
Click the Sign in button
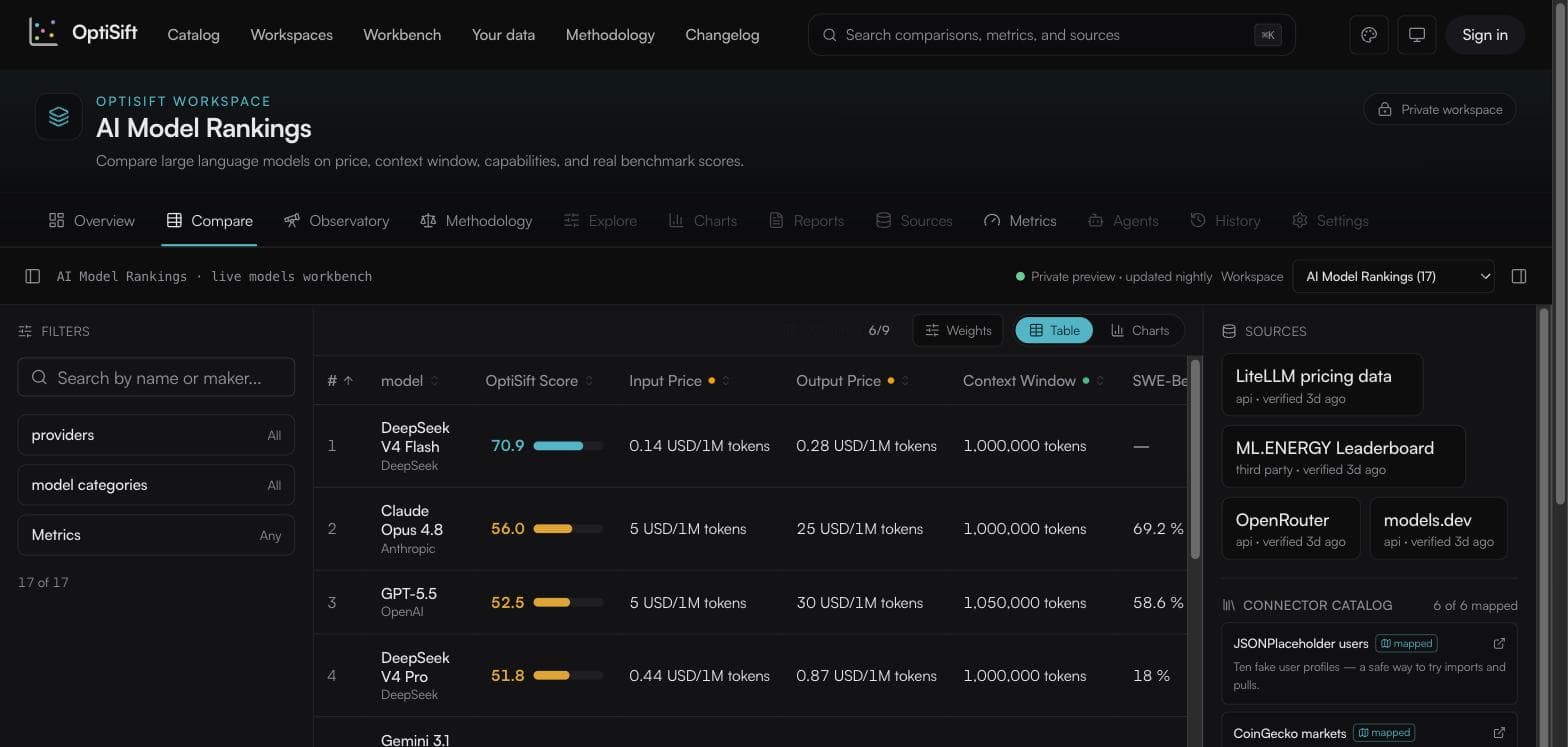[x=1485, y=35]
